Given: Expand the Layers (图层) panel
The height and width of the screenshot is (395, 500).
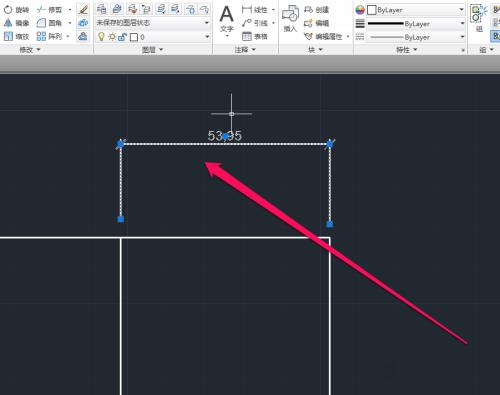Looking at the screenshot, I should pos(152,50).
